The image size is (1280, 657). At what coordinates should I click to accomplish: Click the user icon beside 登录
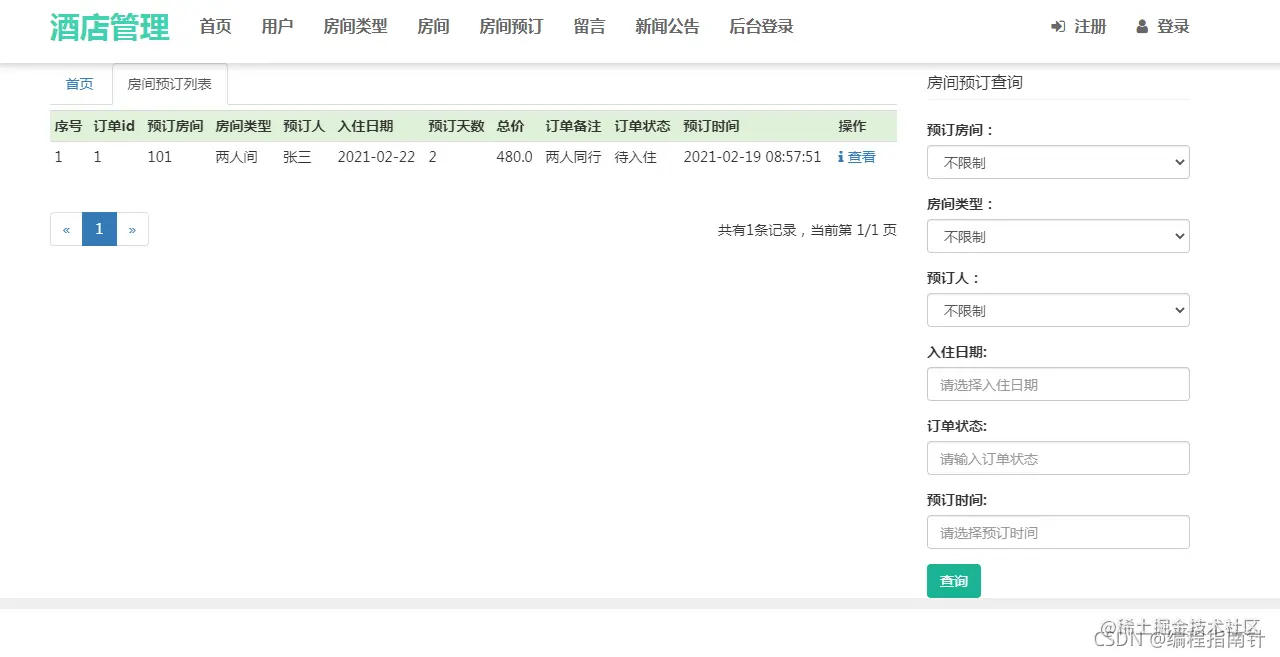1142,27
